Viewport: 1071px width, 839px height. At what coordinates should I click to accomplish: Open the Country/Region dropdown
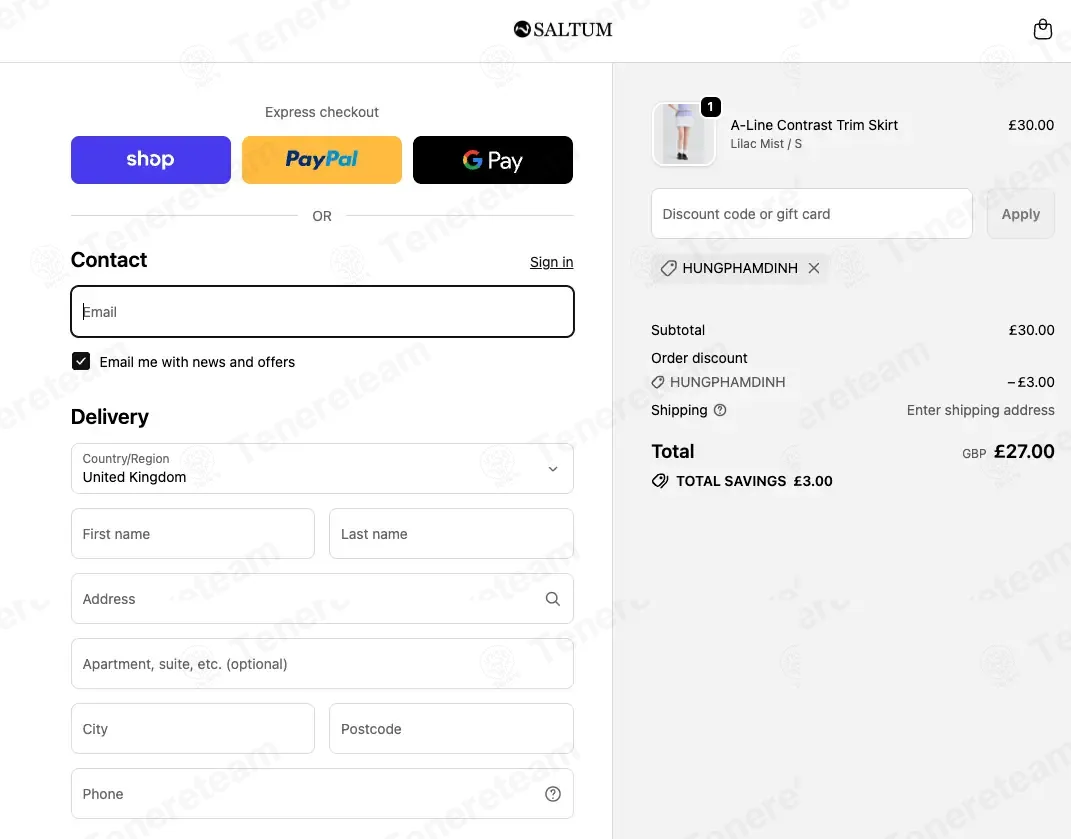pyautogui.click(x=322, y=469)
